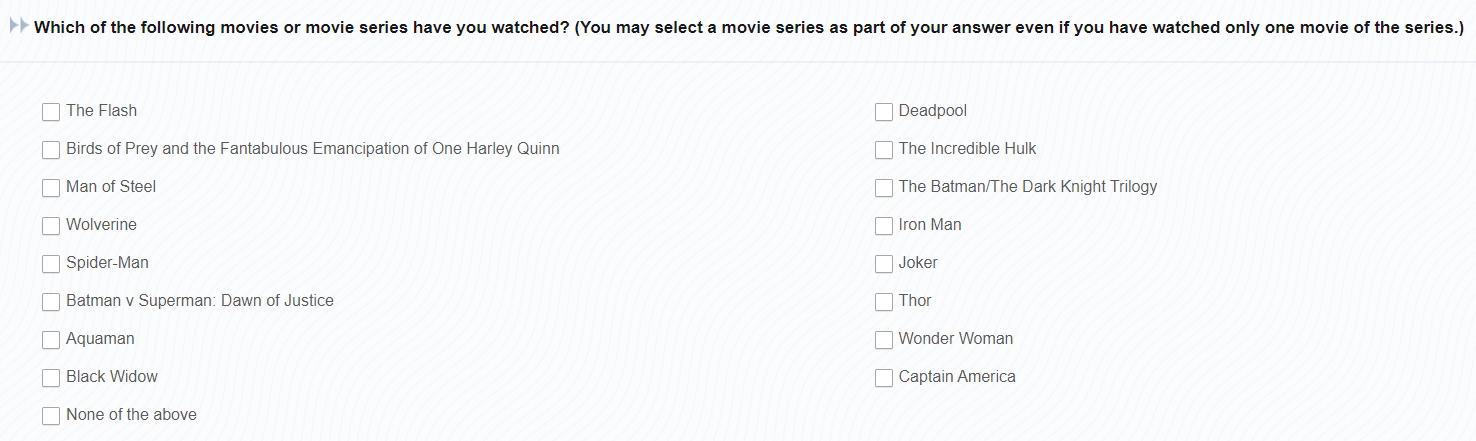Check the box for The Flash
The height and width of the screenshot is (441, 1476).
point(51,112)
